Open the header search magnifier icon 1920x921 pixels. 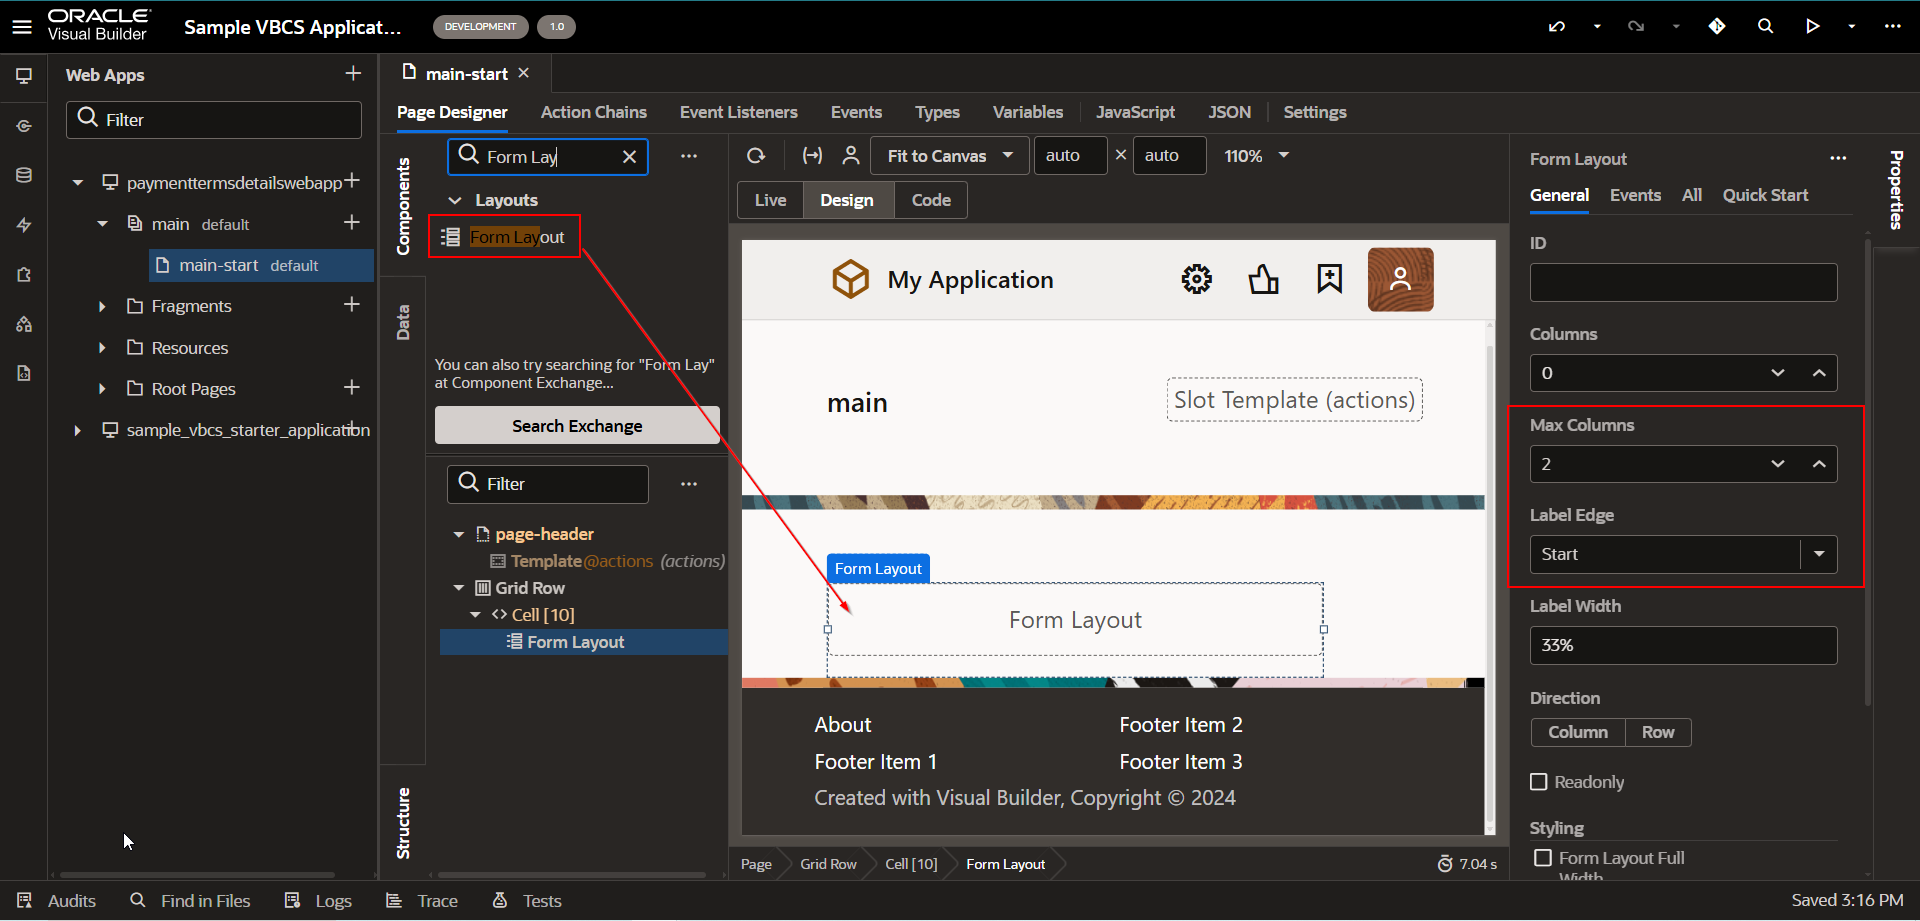(x=1765, y=27)
